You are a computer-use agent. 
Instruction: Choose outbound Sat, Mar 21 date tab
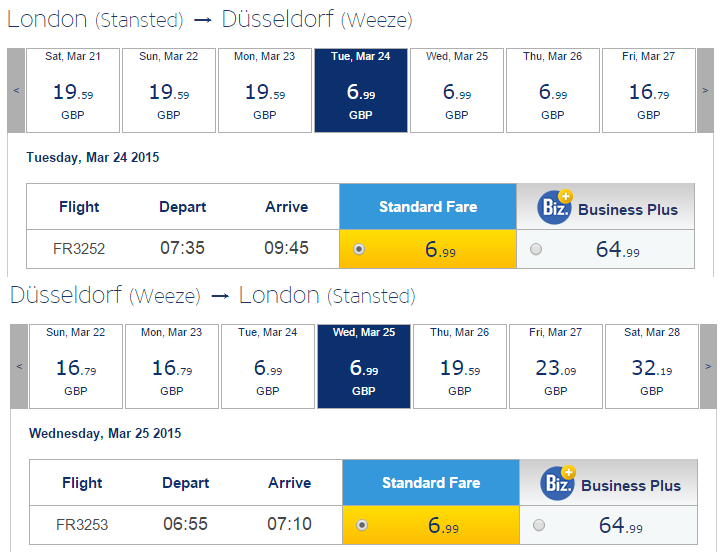72,90
